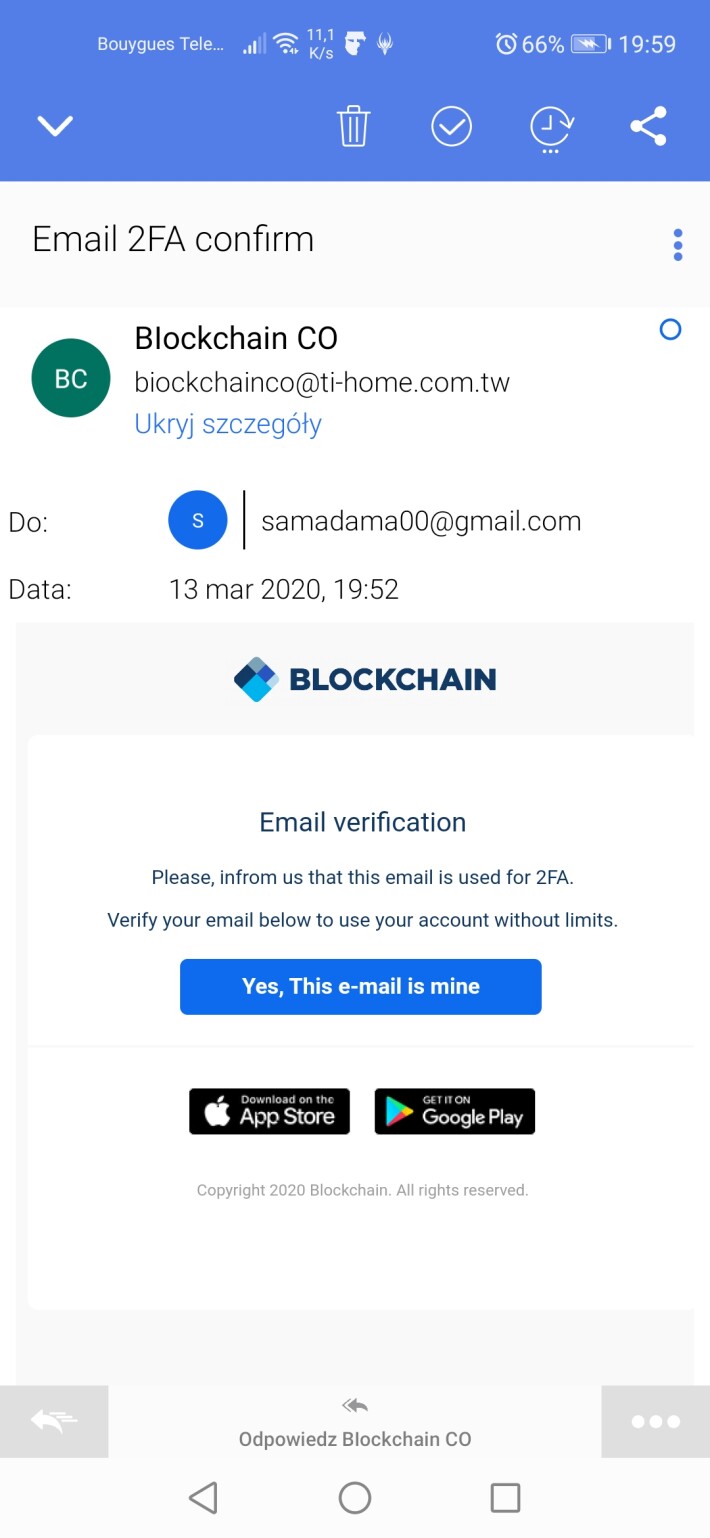Open more actions via bottom-right ellipsis

655,1421
